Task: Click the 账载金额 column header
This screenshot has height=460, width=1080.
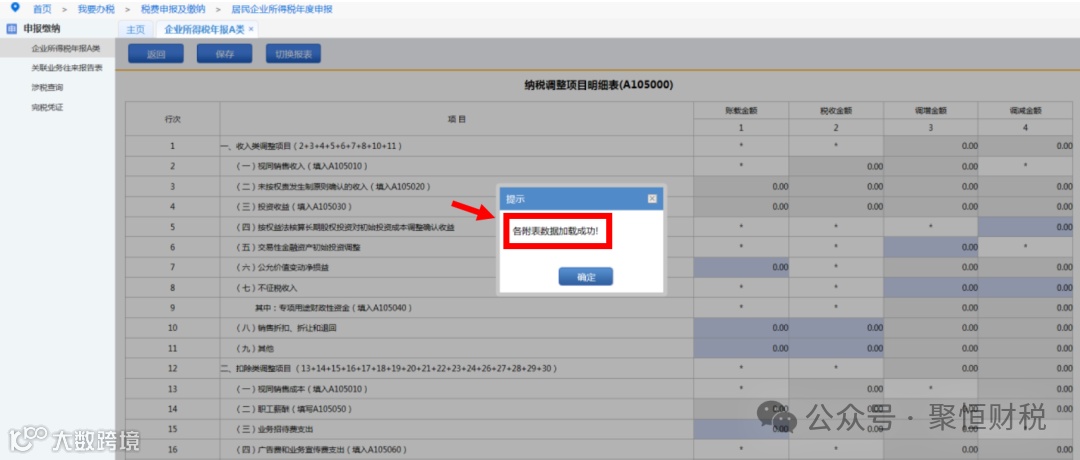Action: pyautogui.click(x=741, y=110)
